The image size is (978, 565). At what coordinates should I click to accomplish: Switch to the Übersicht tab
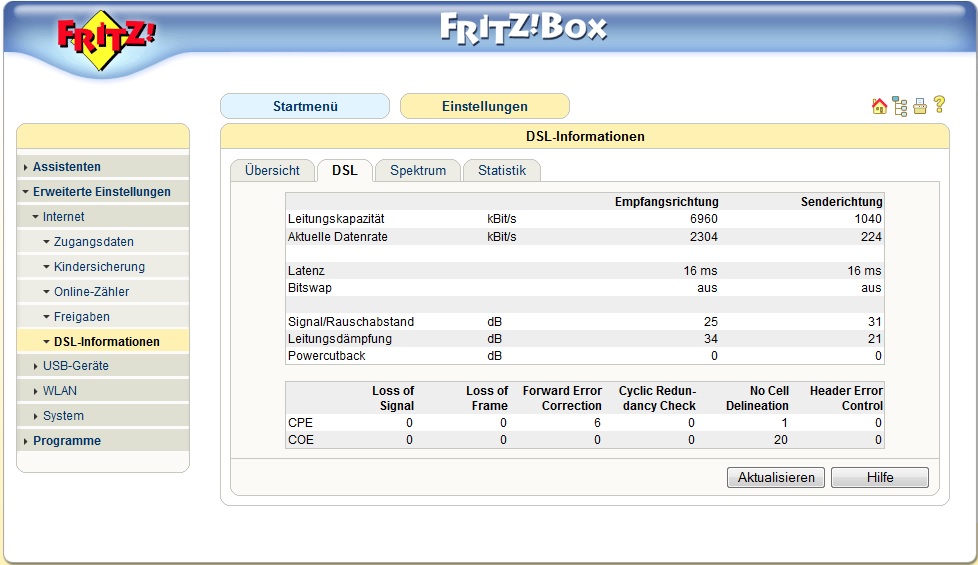point(272,170)
